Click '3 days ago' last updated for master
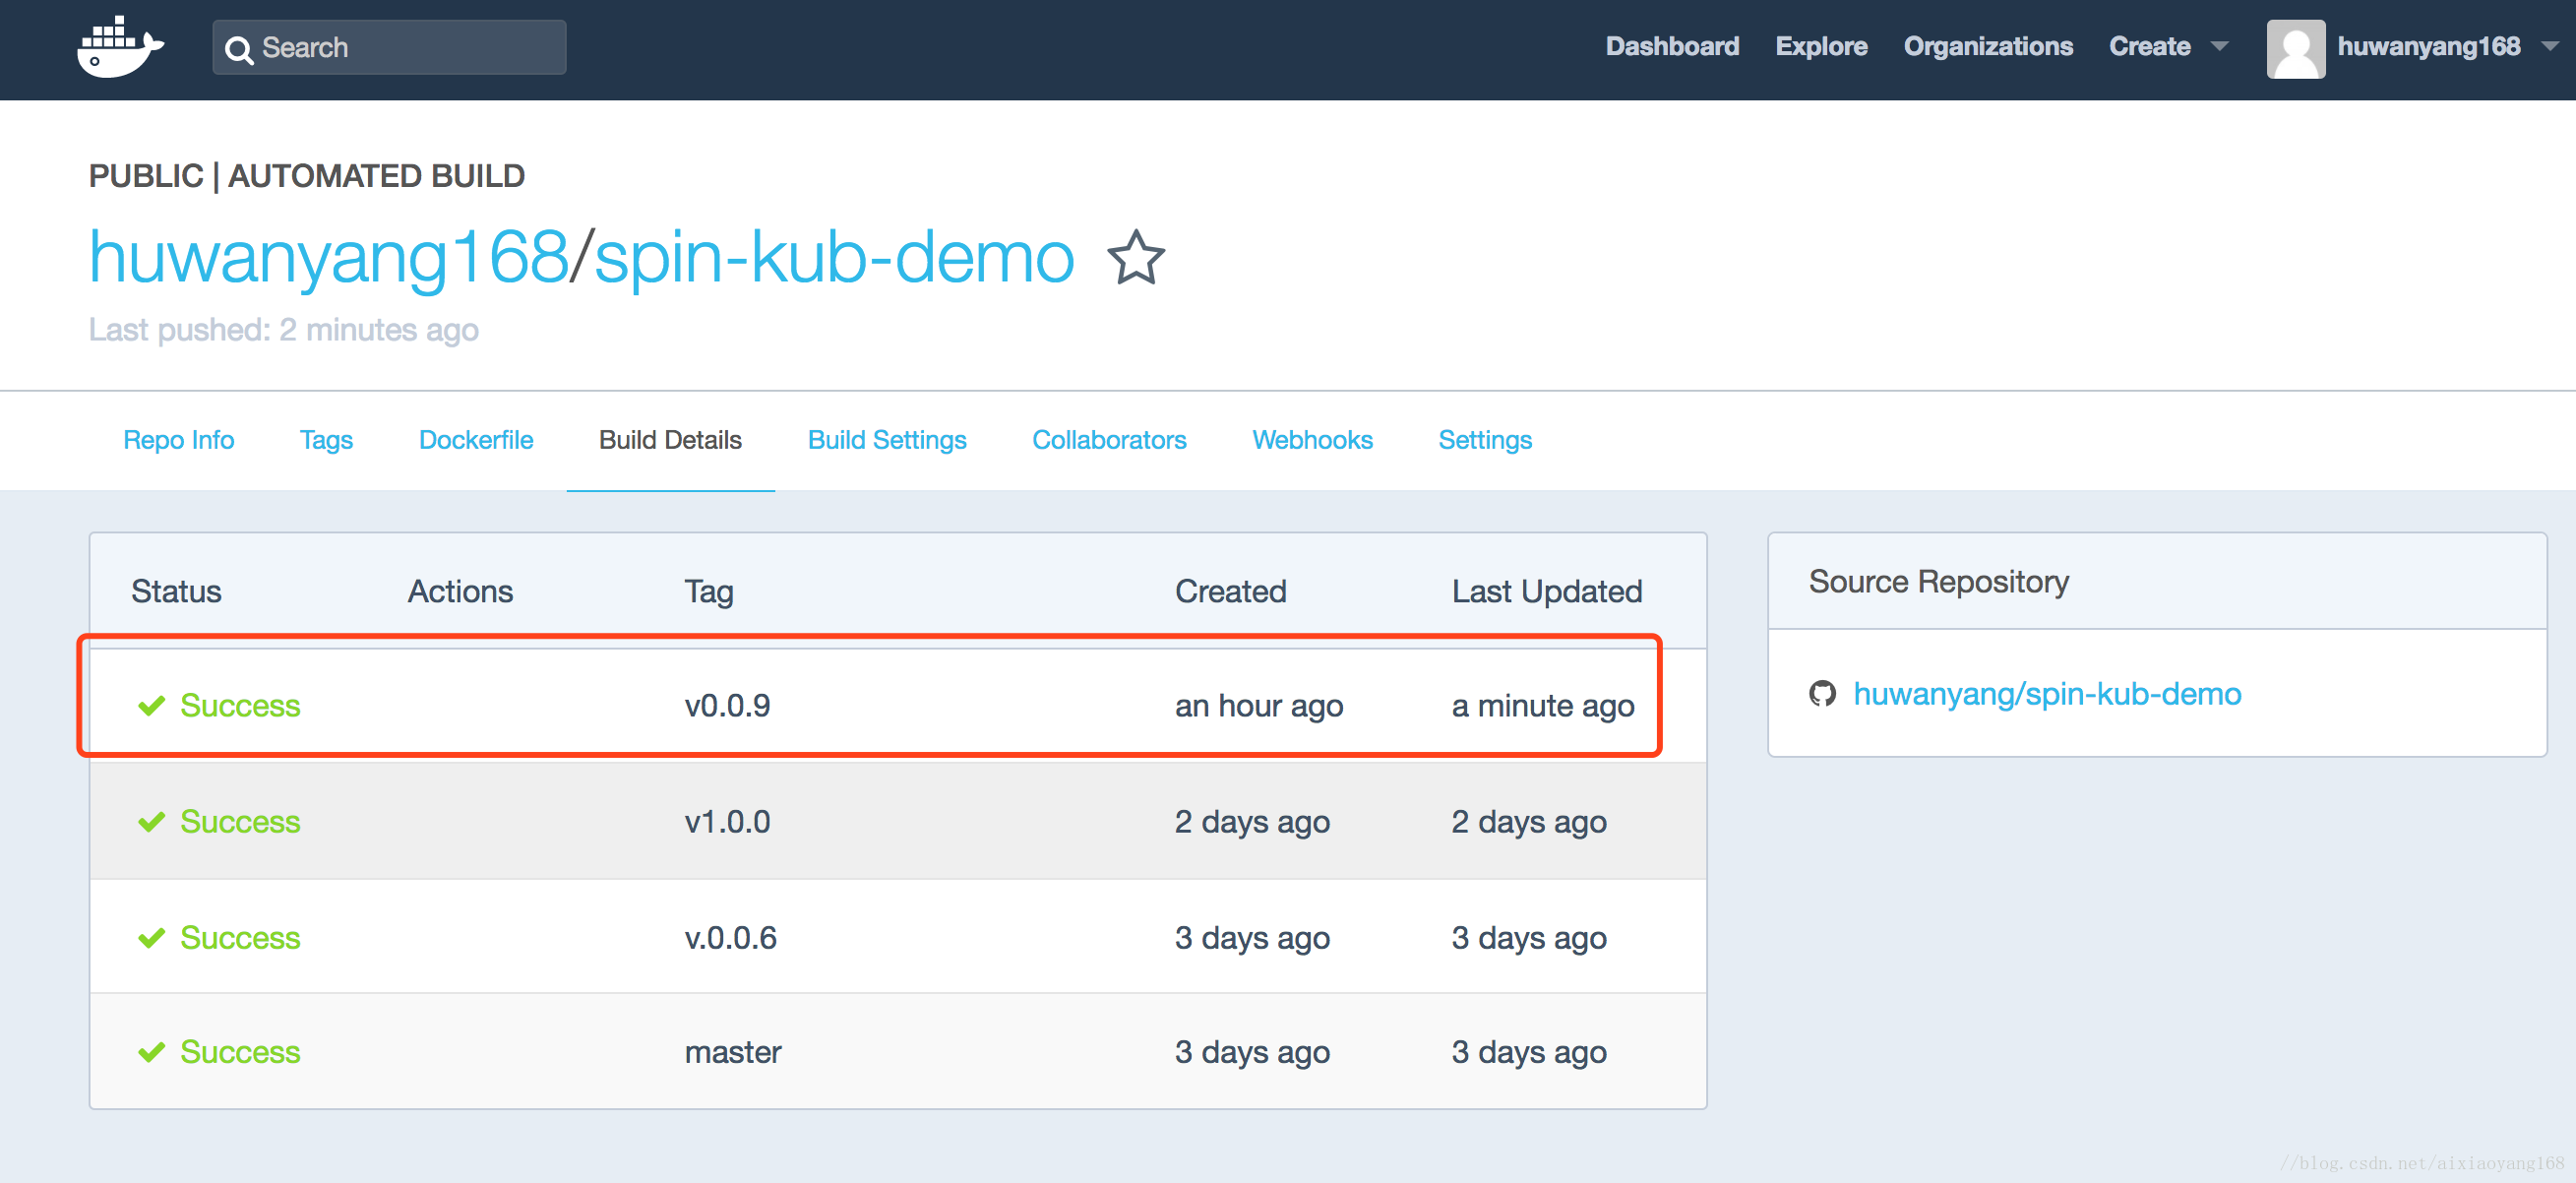 click(x=1529, y=1052)
